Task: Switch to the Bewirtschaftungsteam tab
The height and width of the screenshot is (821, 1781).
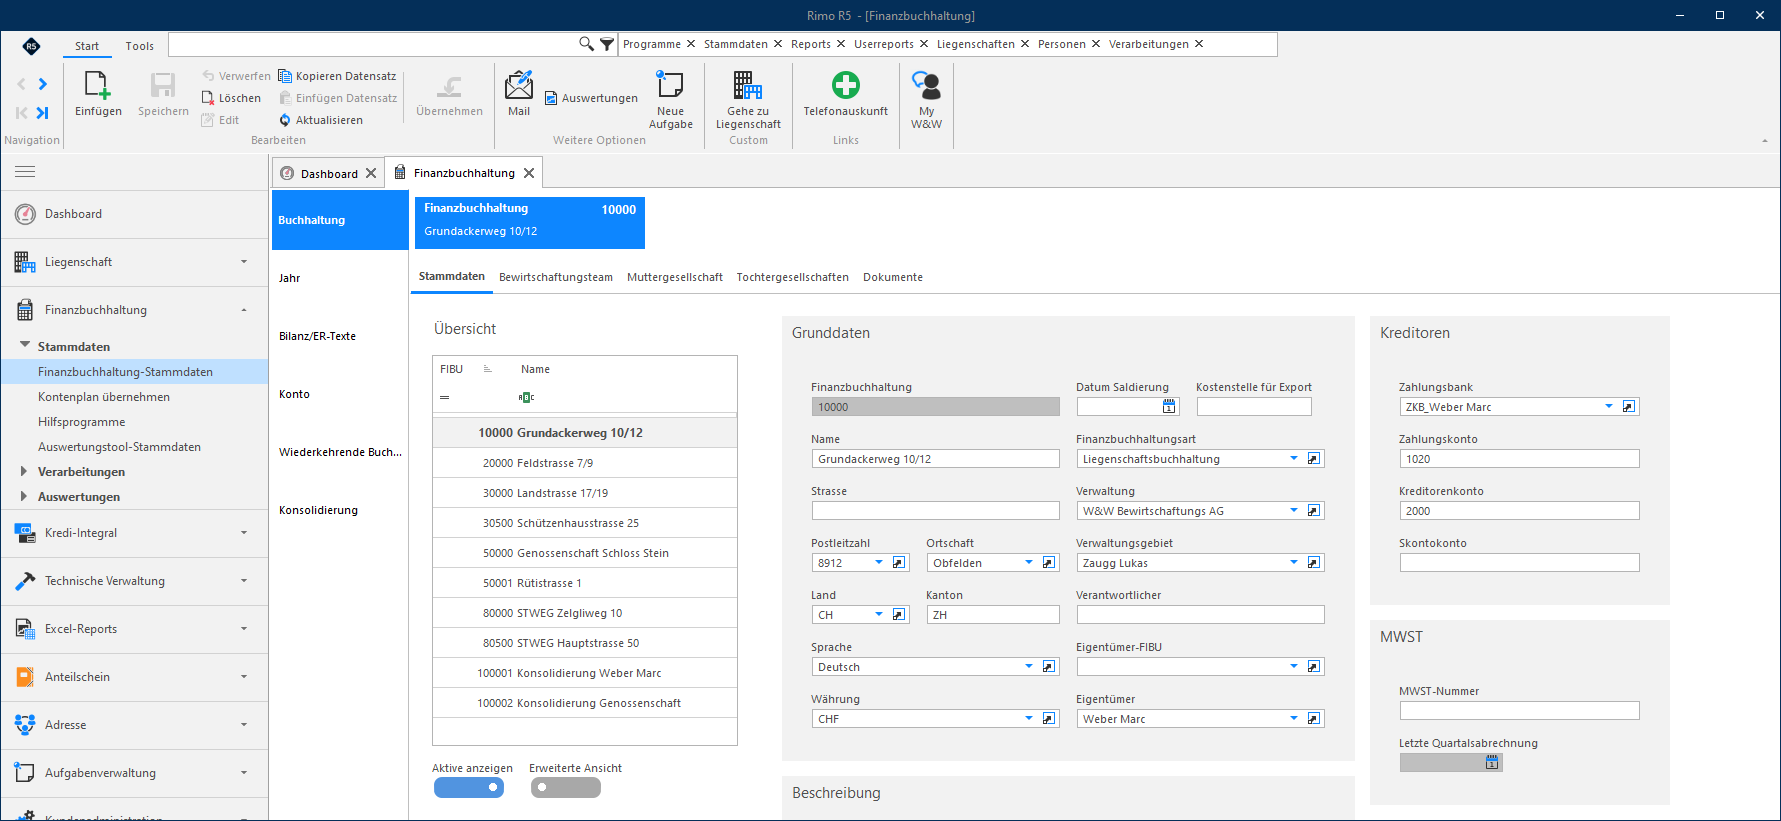Action: click(556, 277)
